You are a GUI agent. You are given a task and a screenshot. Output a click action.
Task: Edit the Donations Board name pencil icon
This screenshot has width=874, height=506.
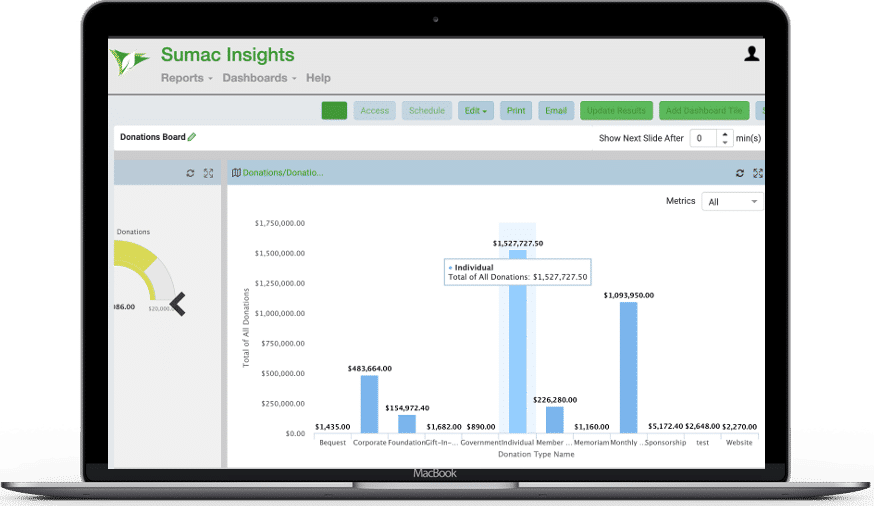pyautogui.click(x=192, y=137)
